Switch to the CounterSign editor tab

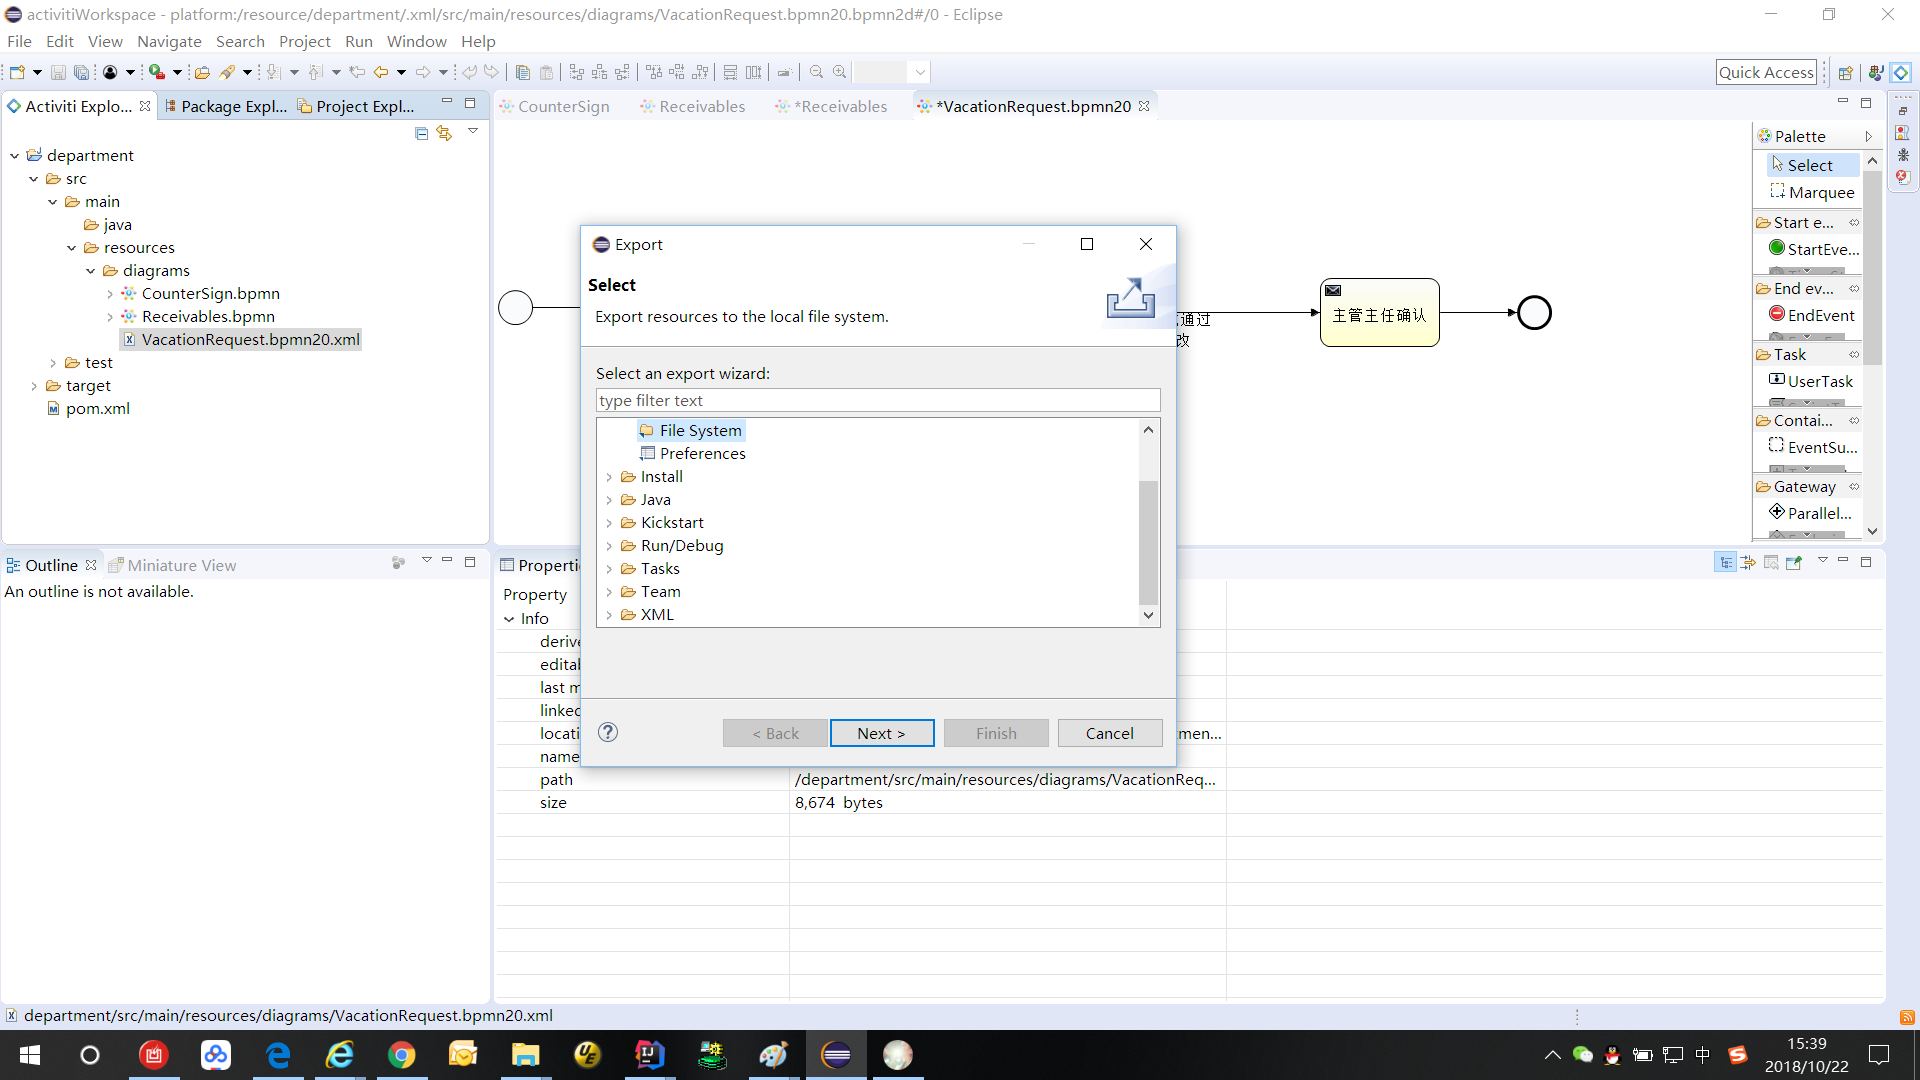554,106
